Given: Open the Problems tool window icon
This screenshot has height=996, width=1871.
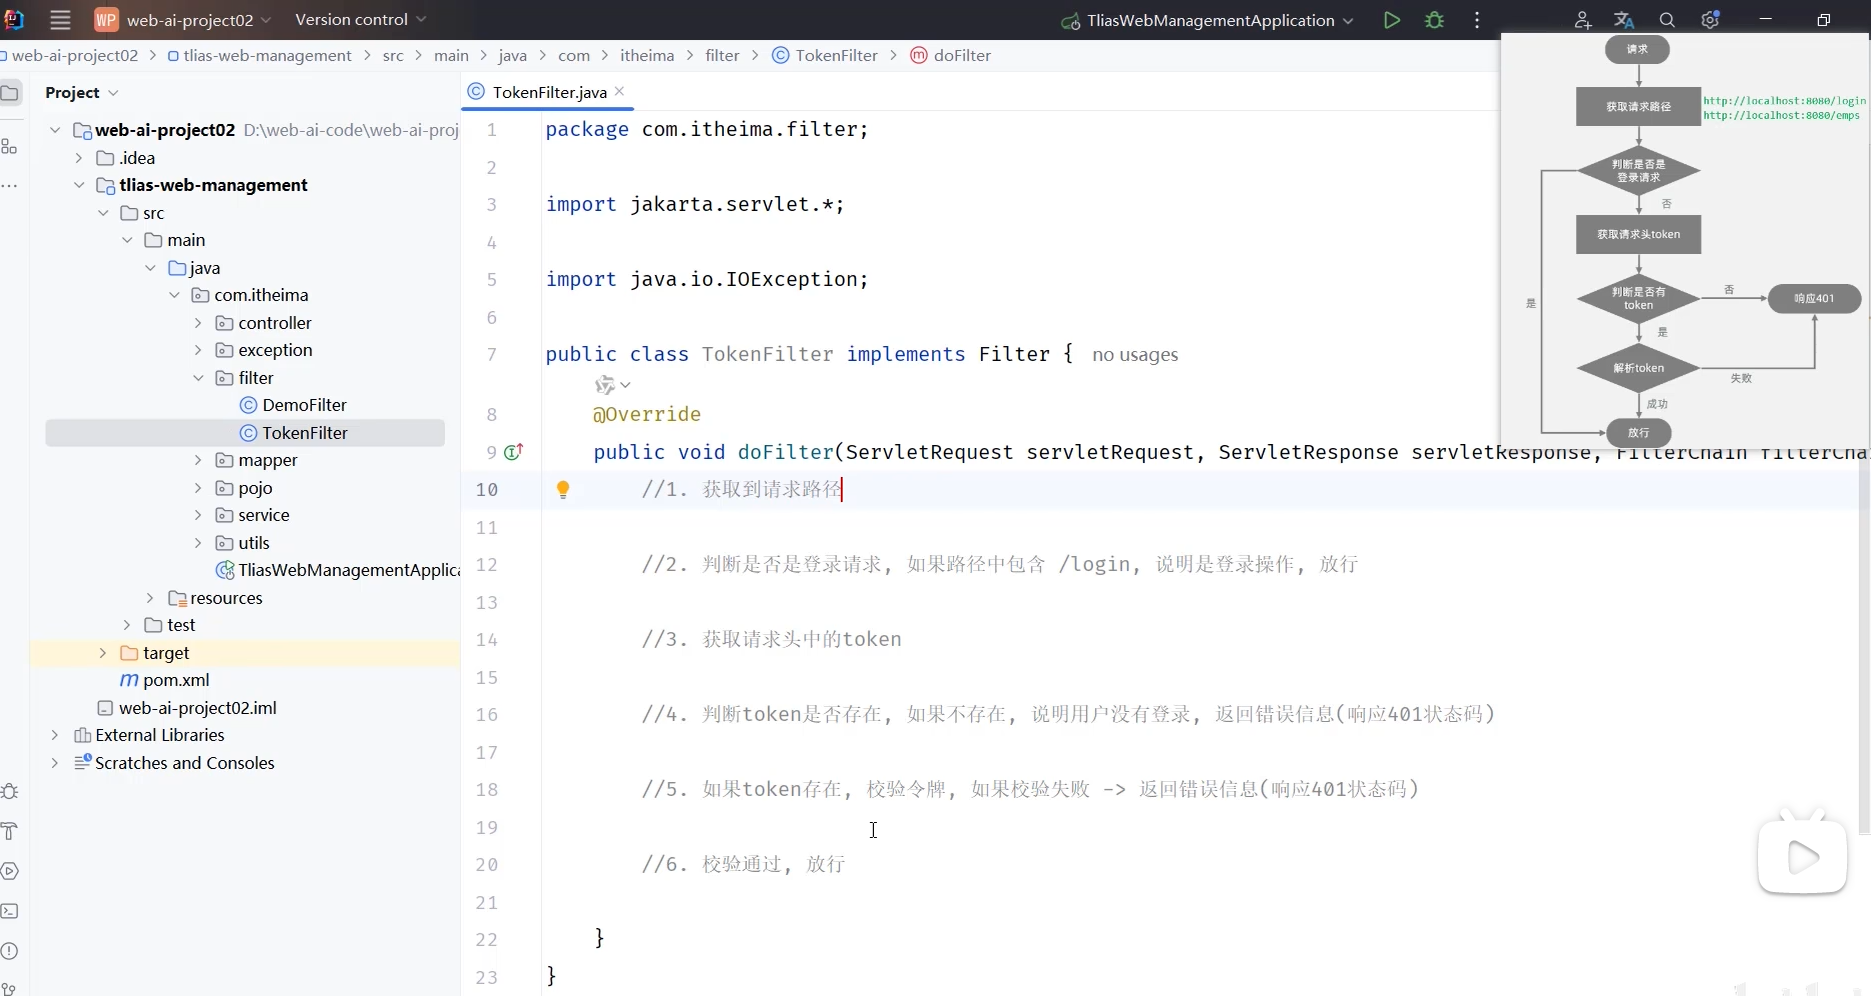Looking at the screenshot, I should 10,951.
